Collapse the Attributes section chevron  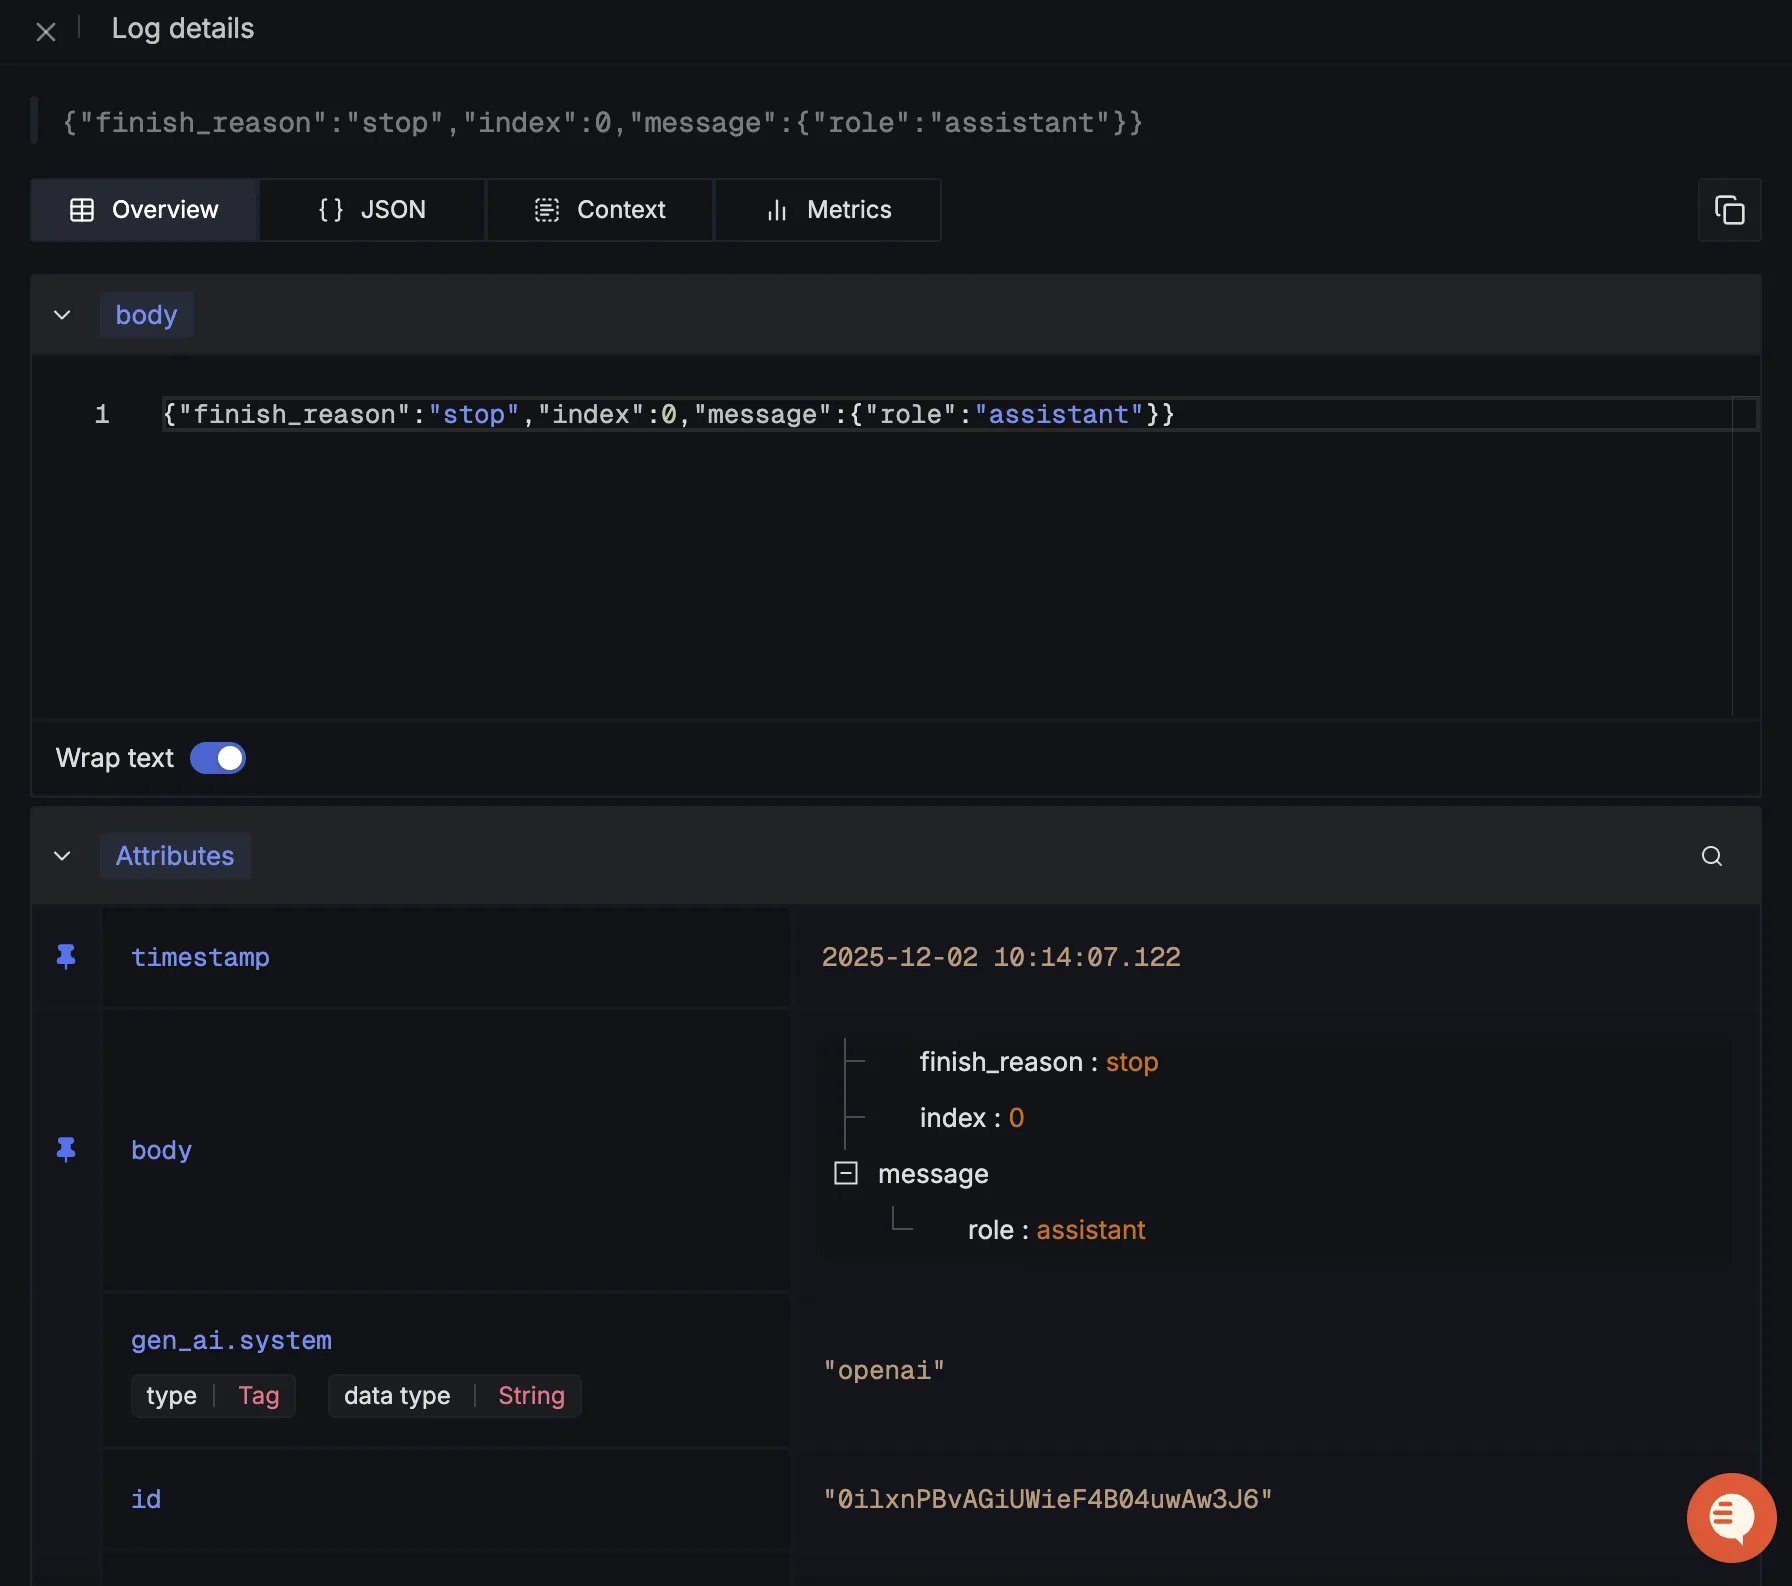pos(62,856)
